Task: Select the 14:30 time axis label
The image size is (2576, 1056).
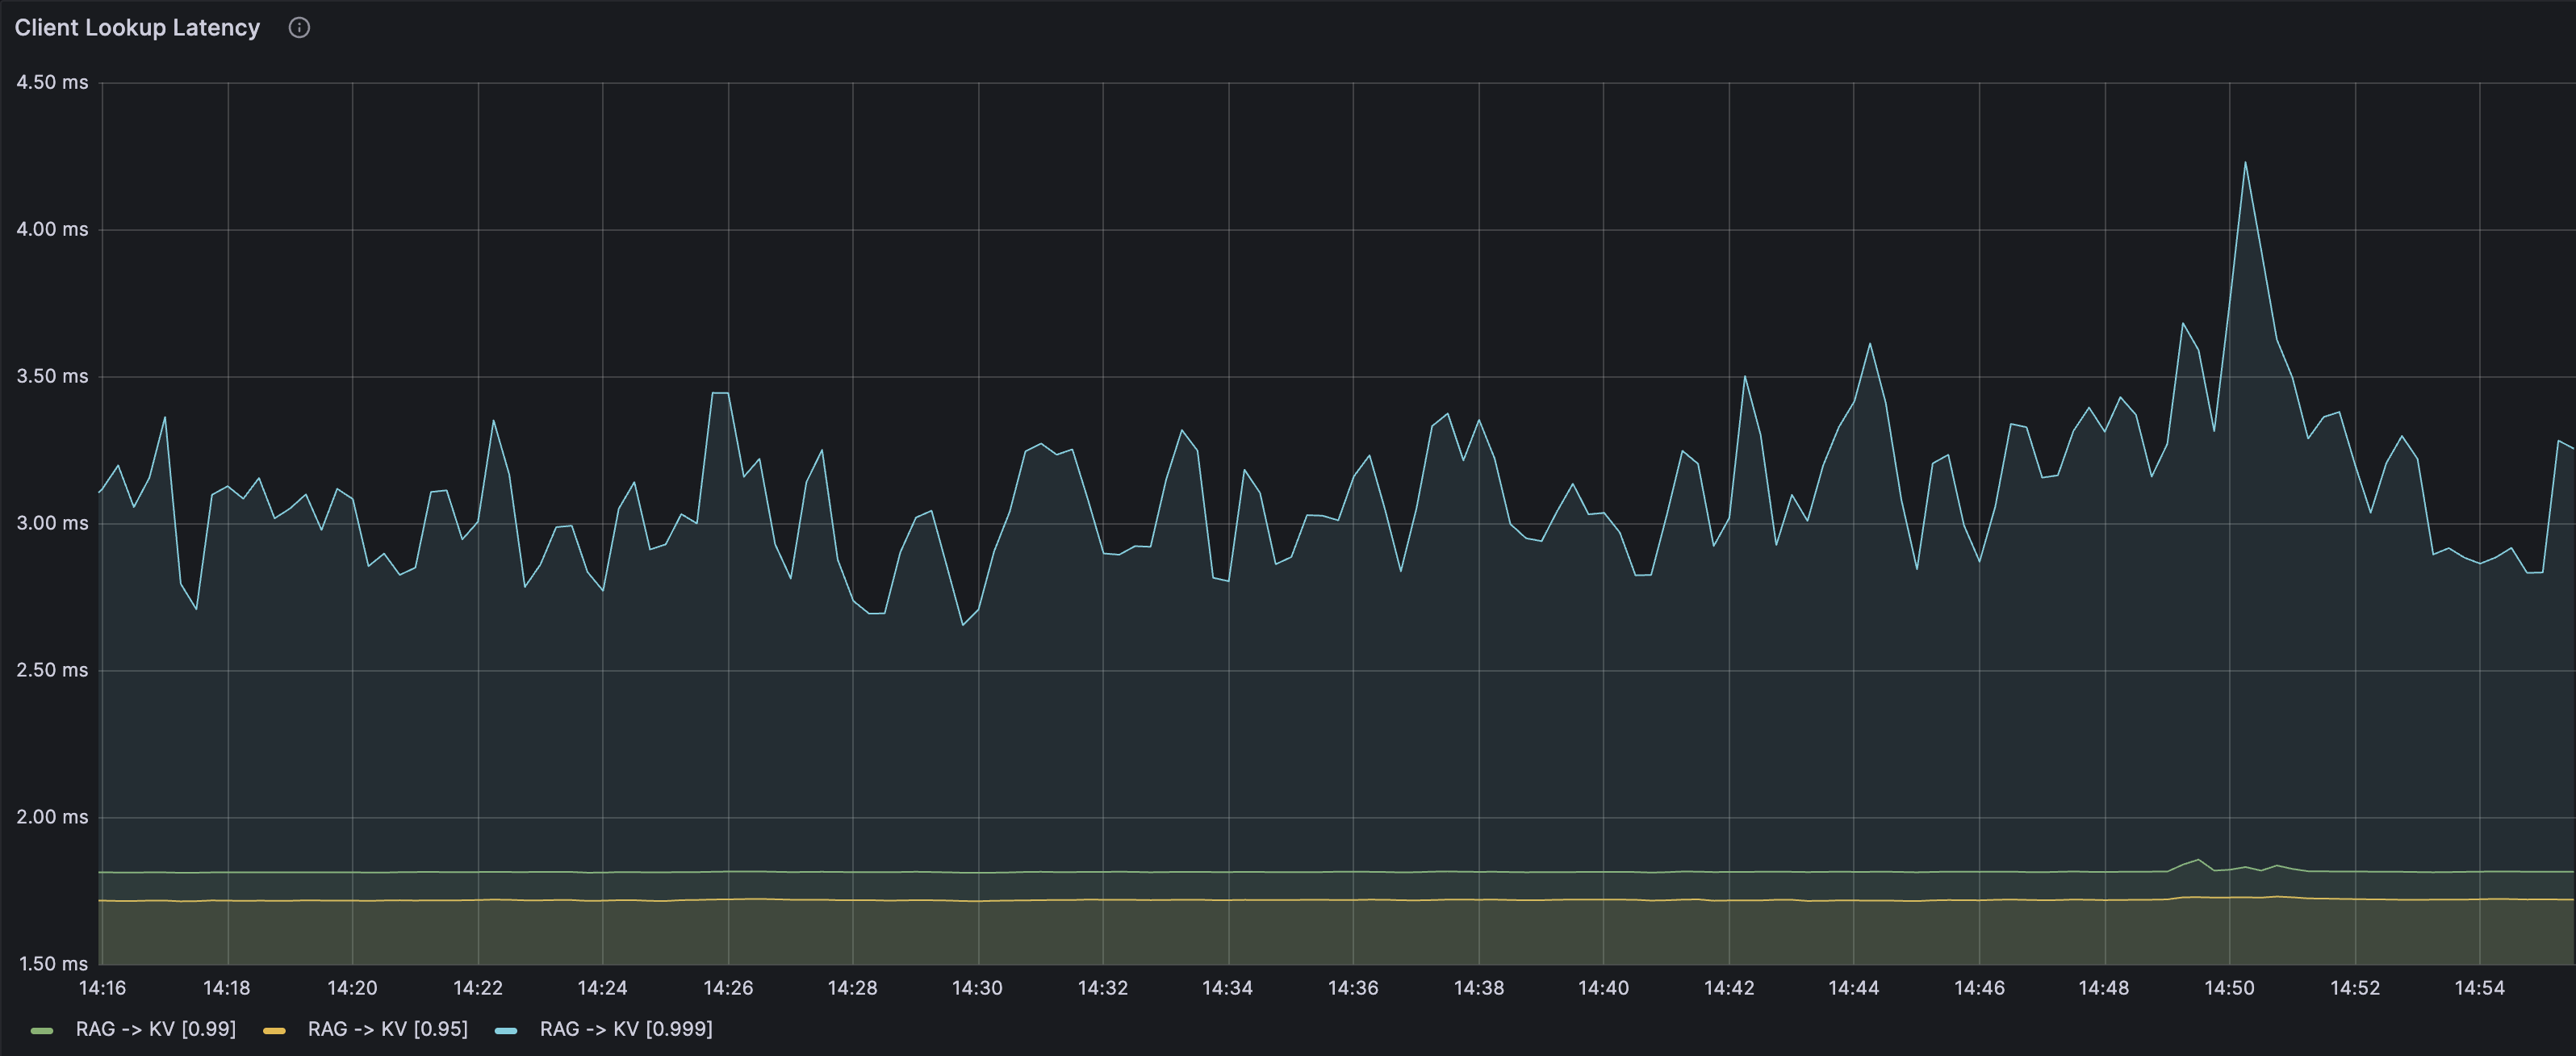Action: coord(977,988)
